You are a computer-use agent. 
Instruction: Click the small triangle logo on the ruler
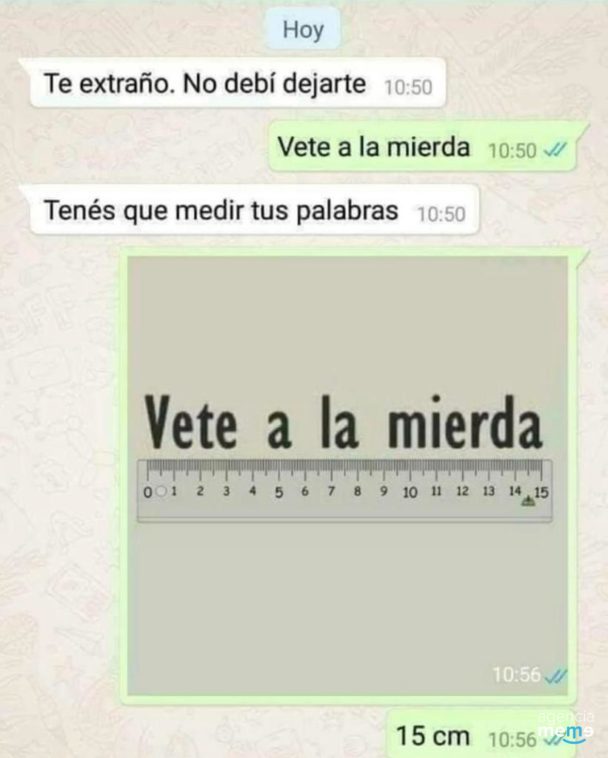point(528,501)
